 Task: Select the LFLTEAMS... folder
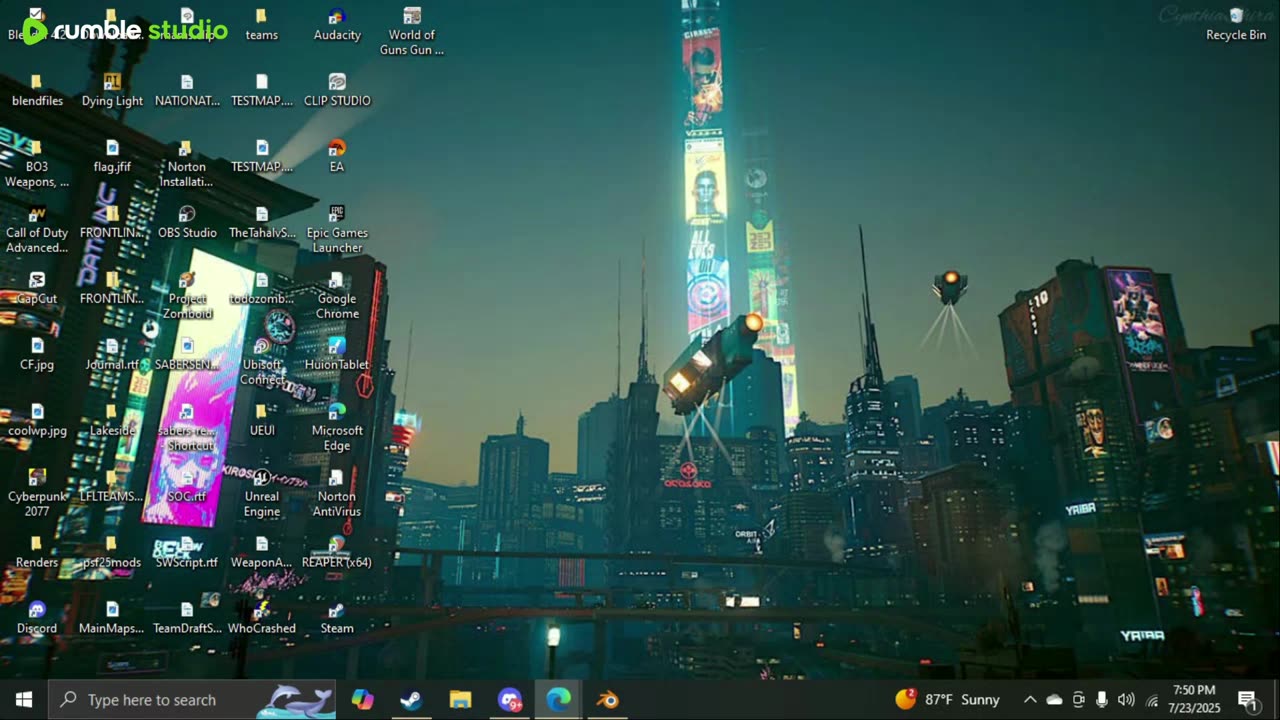click(112, 486)
